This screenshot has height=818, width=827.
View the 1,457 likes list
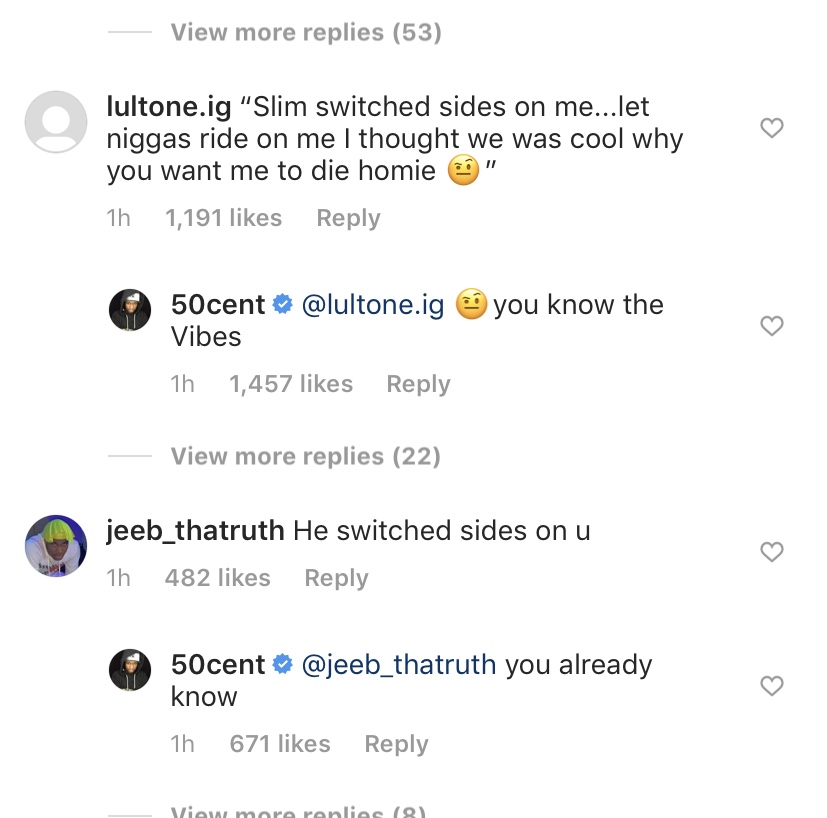pyautogui.click(x=291, y=384)
